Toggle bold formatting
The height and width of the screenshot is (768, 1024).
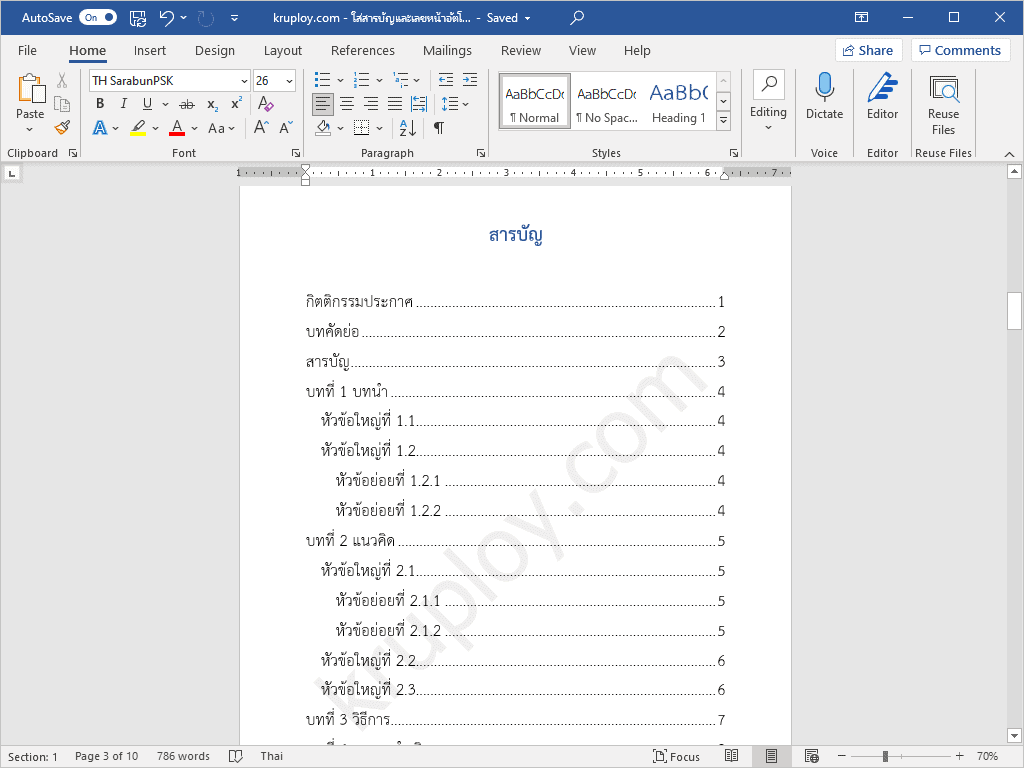(x=99, y=103)
